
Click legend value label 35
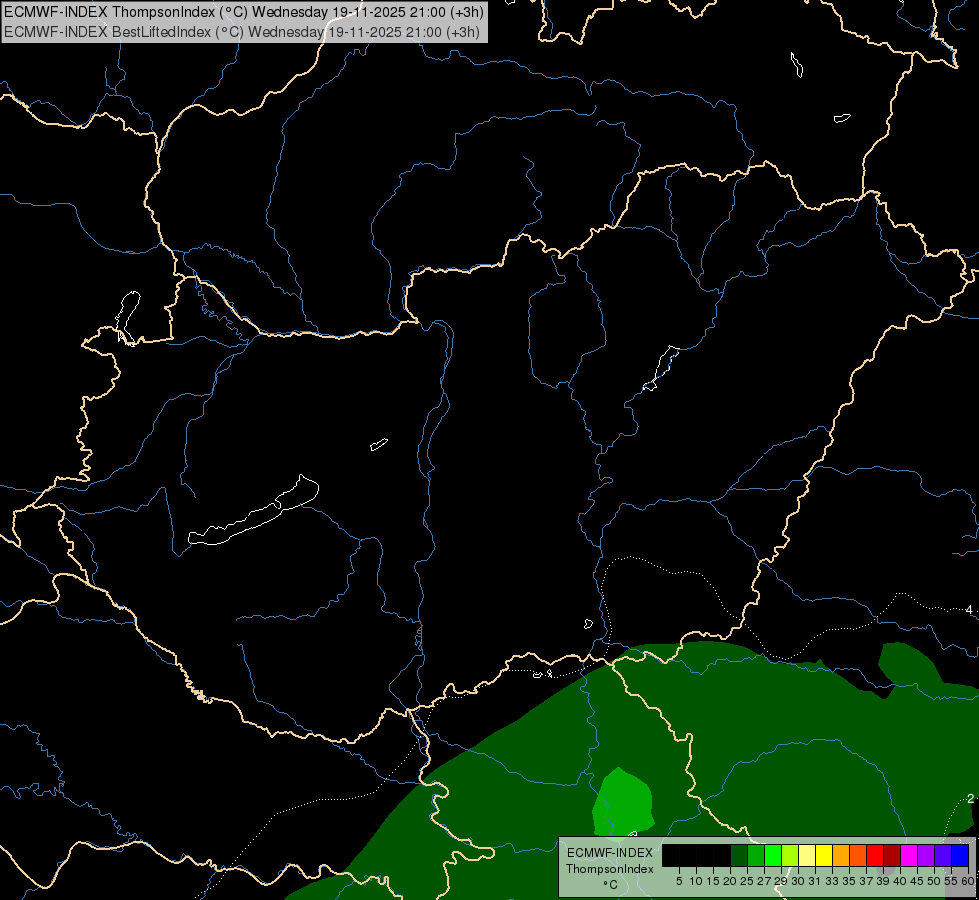pos(849,881)
